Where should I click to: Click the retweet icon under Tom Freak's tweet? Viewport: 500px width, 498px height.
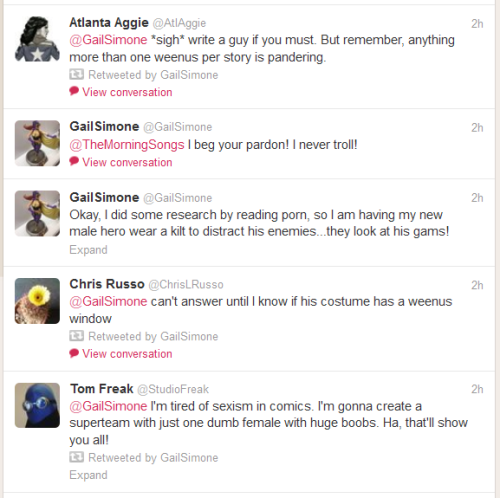tap(76, 457)
